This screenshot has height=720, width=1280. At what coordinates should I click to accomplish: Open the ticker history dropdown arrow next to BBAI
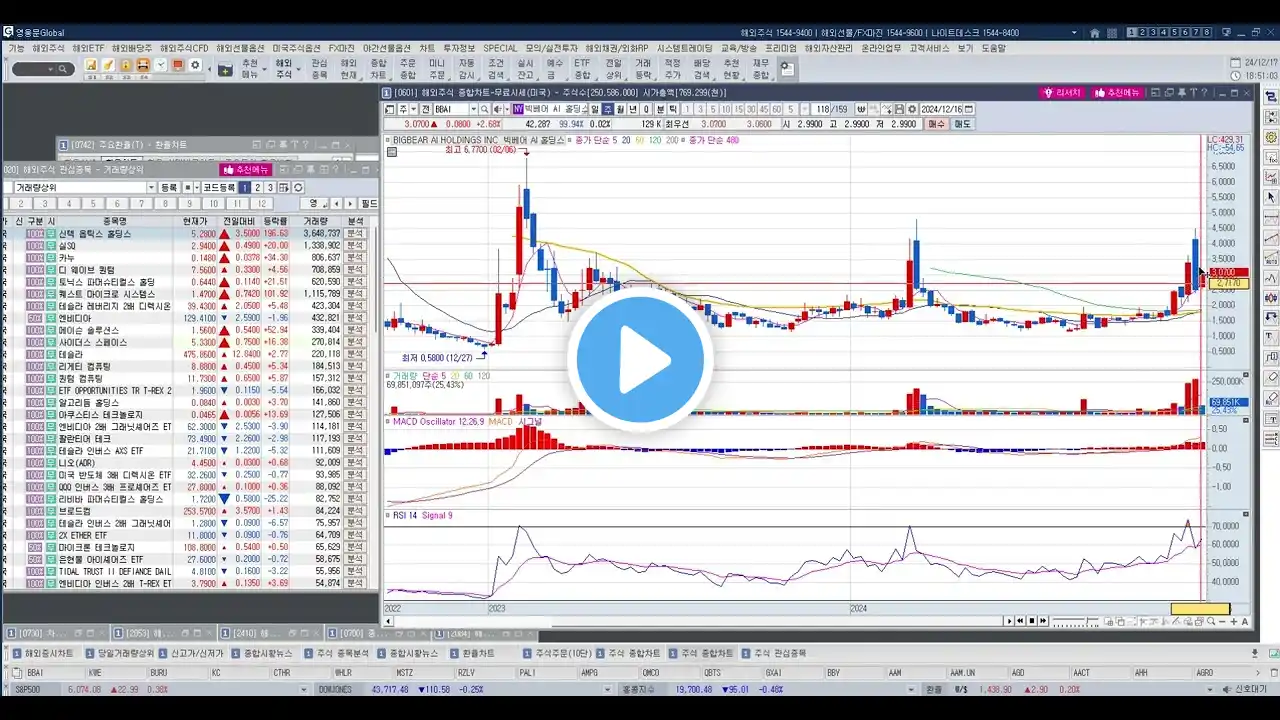click(x=474, y=109)
